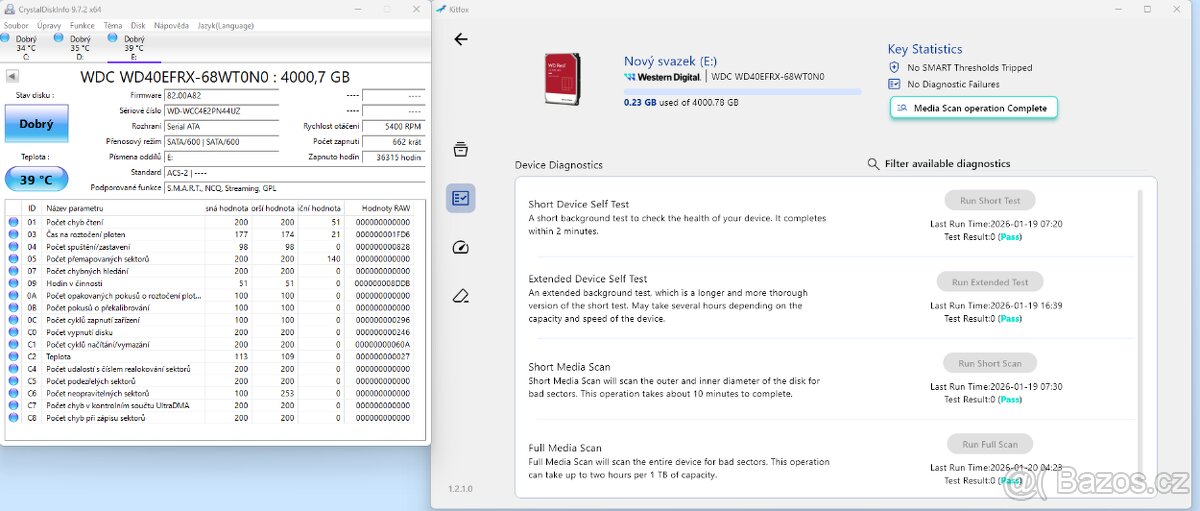
Task: Click the status orb for attribute C2 Teplota
Action: pyautogui.click(x=13, y=357)
